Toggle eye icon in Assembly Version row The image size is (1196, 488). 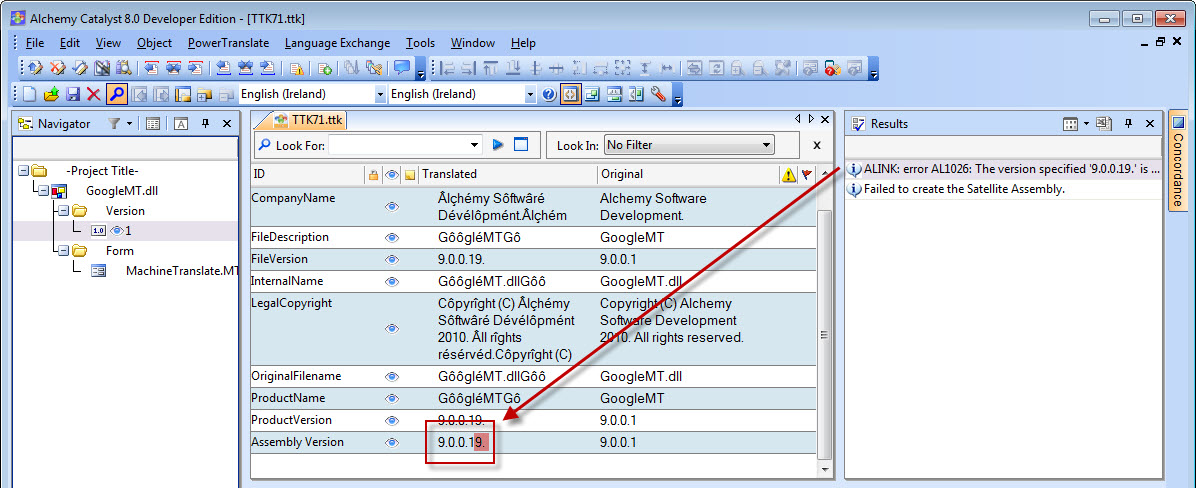pos(392,442)
